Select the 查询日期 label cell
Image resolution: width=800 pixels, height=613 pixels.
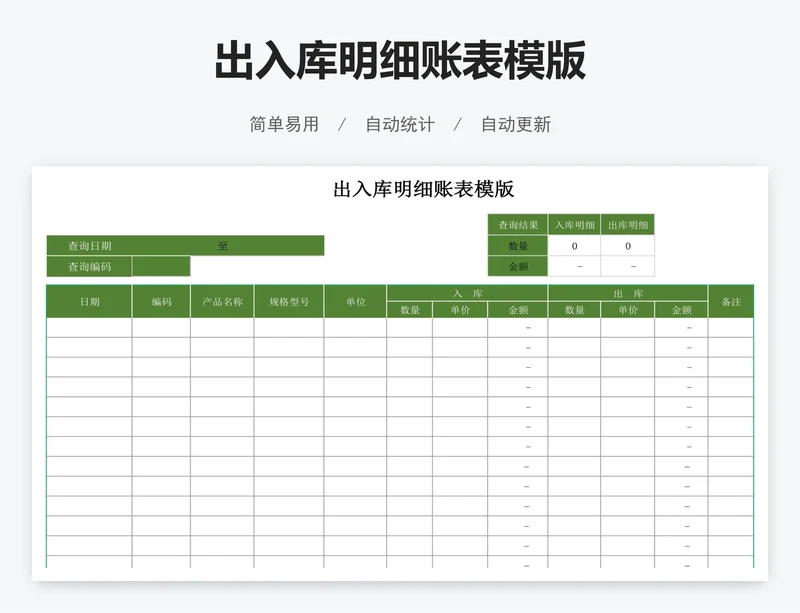tap(89, 246)
